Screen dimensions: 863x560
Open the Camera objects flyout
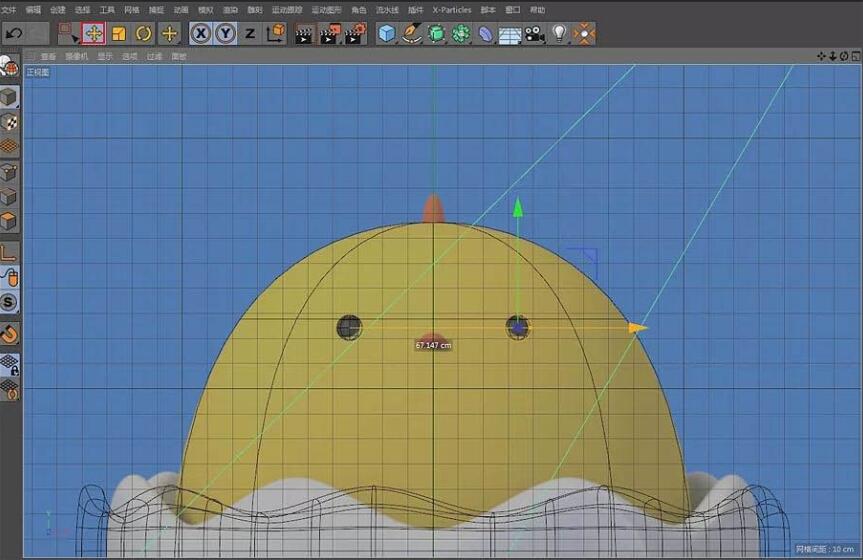coord(534,34)
